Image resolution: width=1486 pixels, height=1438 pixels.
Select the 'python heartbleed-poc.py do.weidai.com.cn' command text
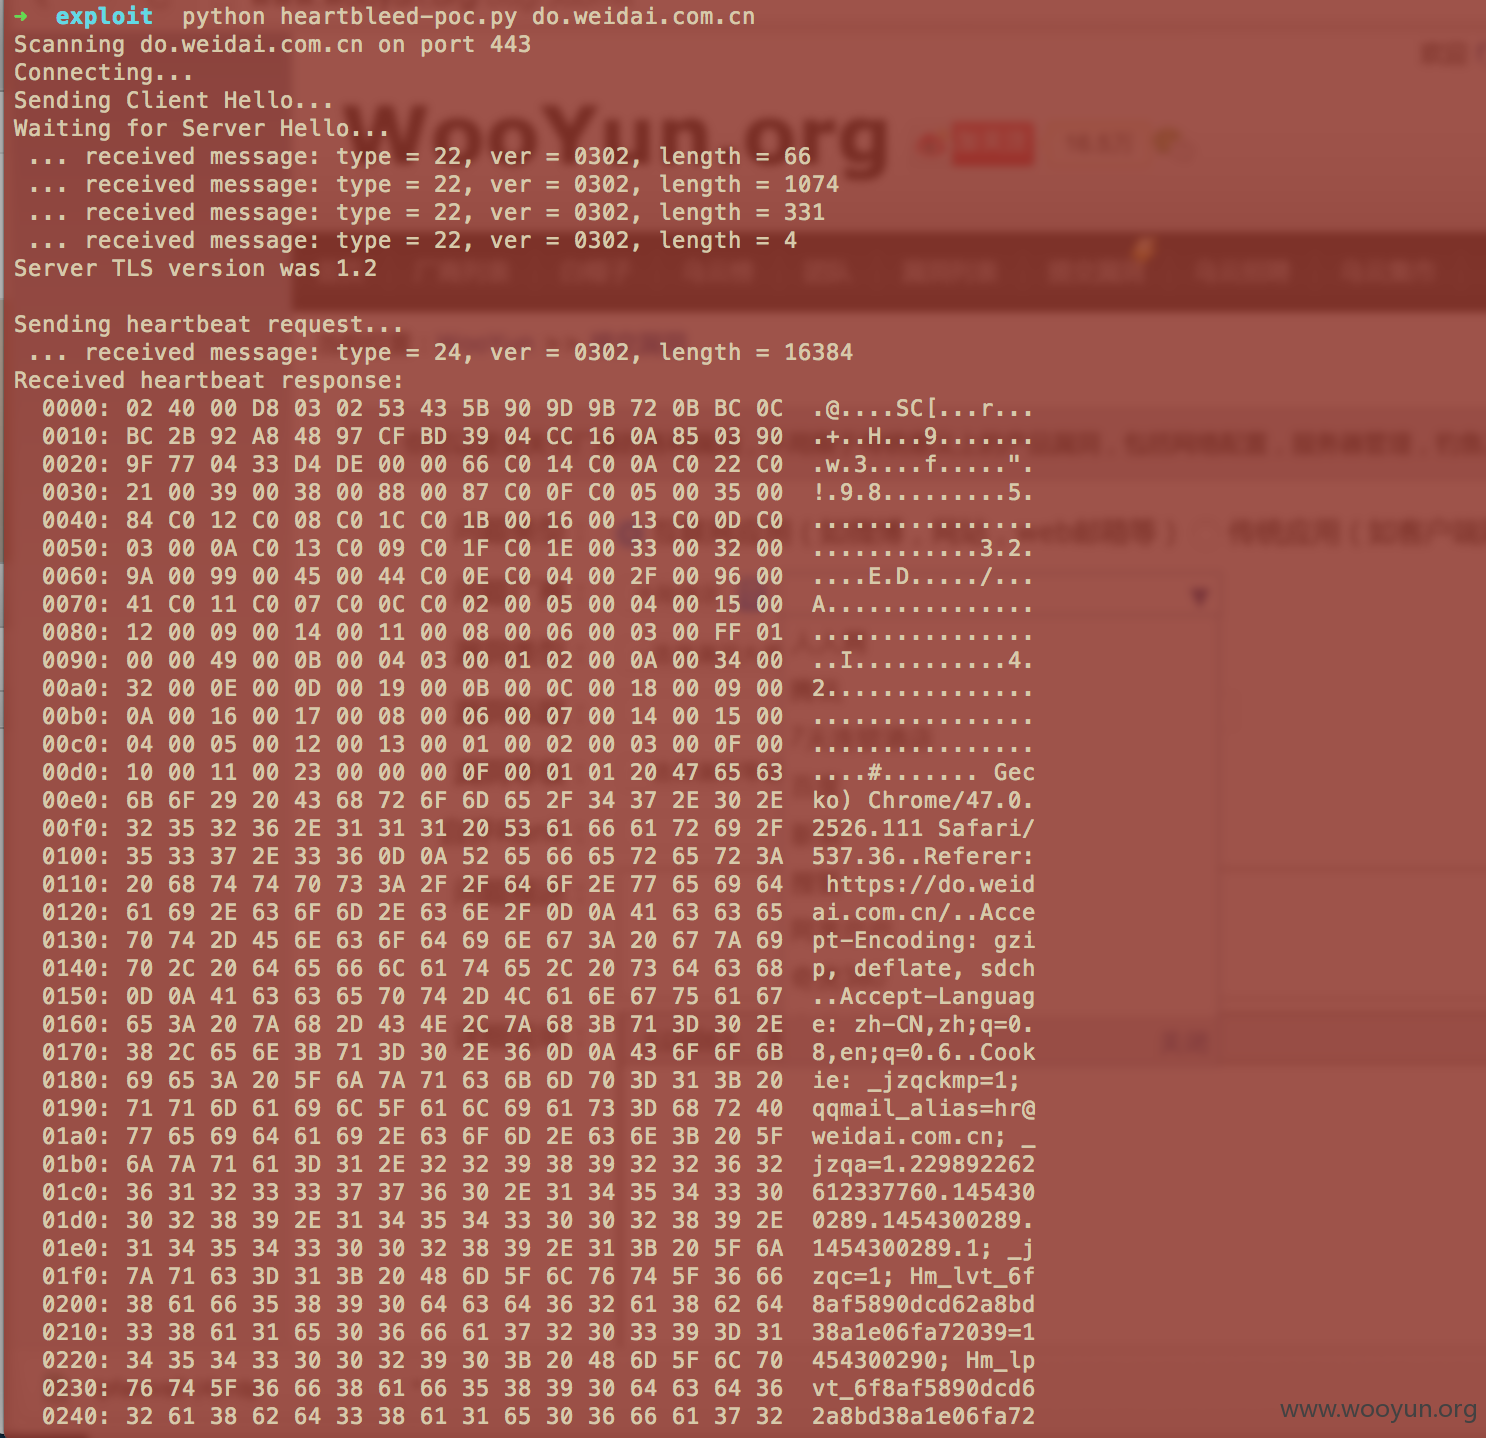468,16
